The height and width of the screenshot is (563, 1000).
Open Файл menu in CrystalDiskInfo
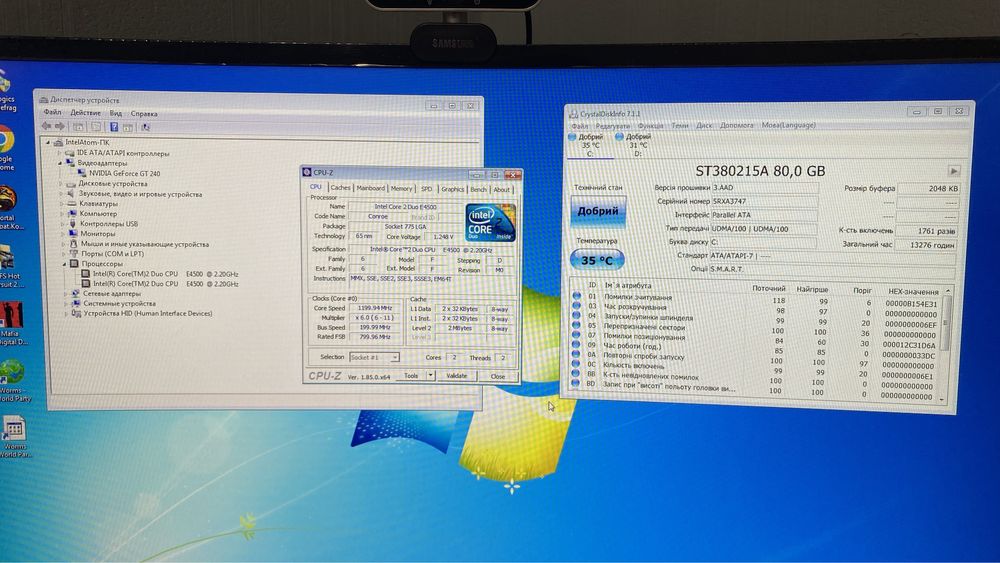click(x=580, y=126)
